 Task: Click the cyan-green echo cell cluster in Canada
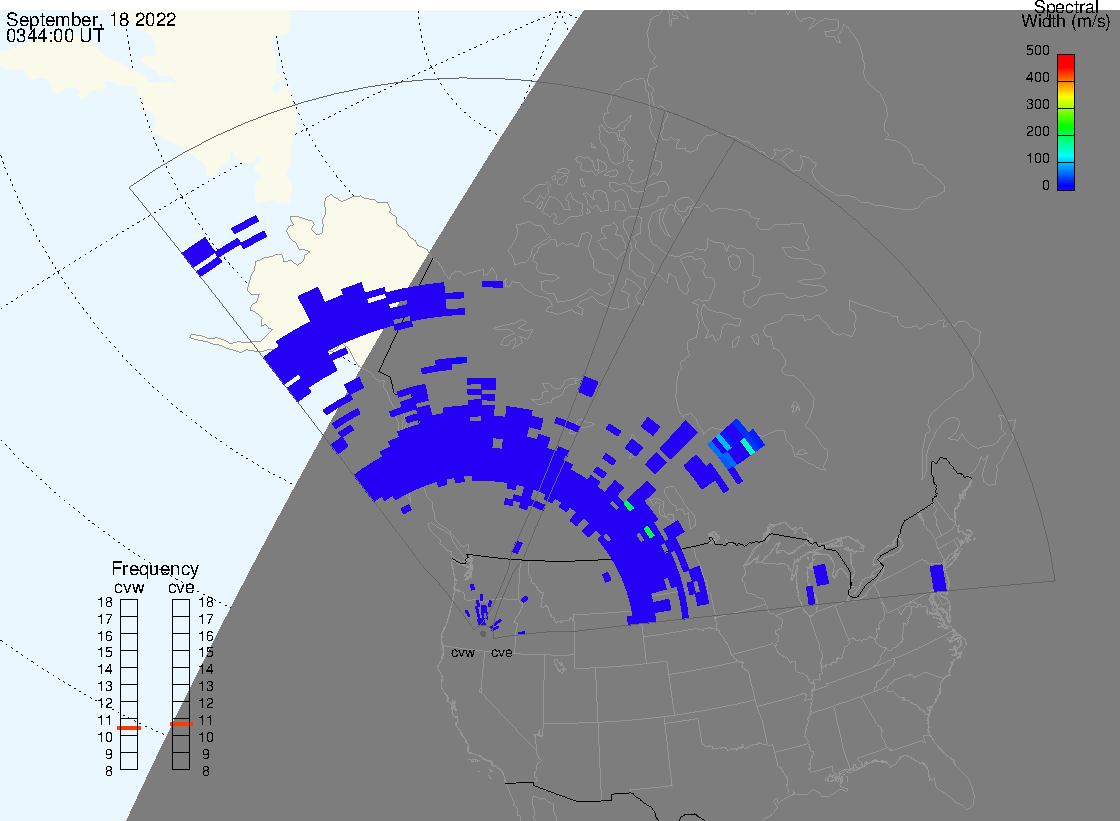point(736,444)
